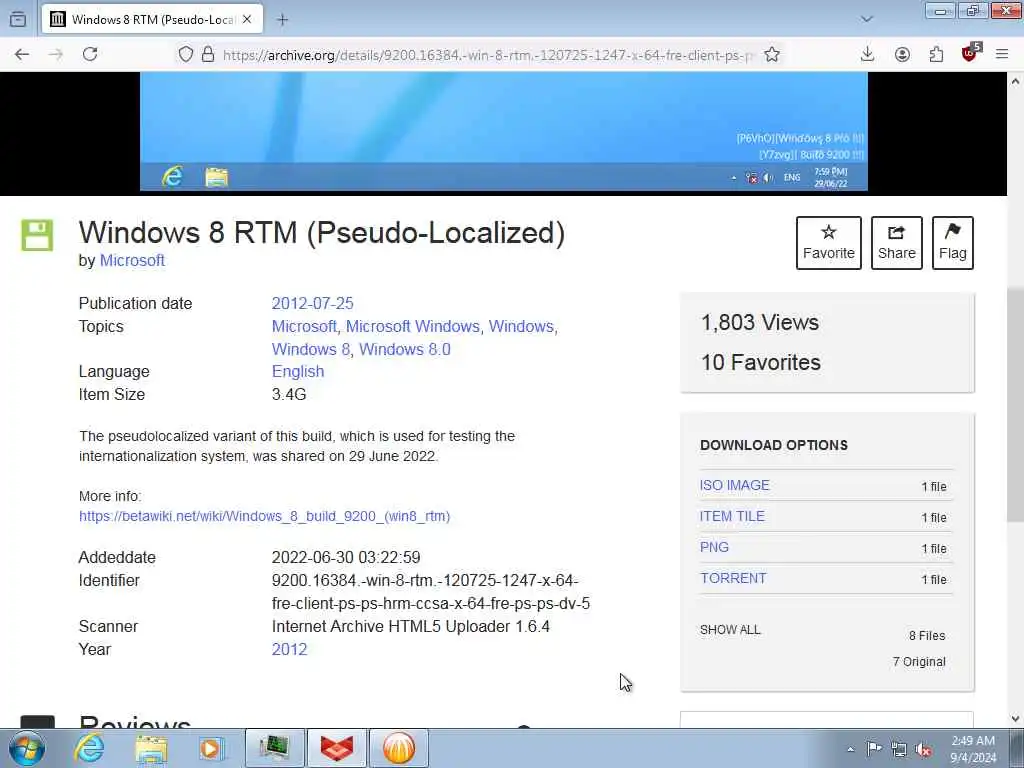Open the extensions puzzle icon

(x=936, y=54)
